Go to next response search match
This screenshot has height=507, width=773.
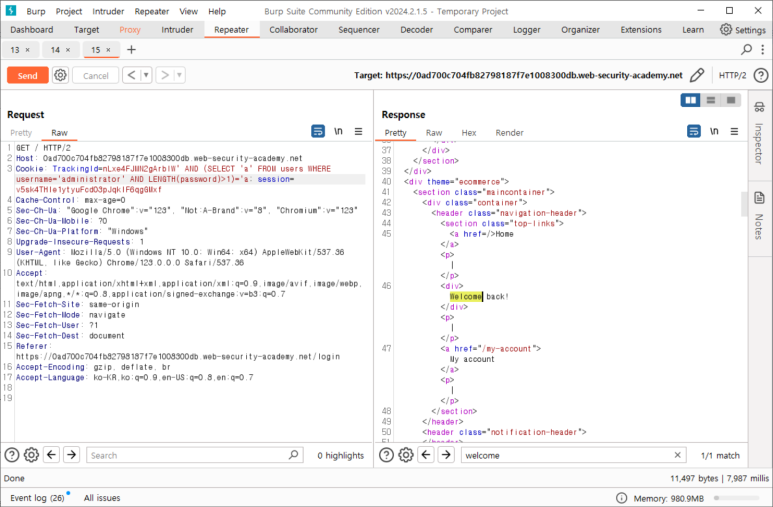point(446,455)
